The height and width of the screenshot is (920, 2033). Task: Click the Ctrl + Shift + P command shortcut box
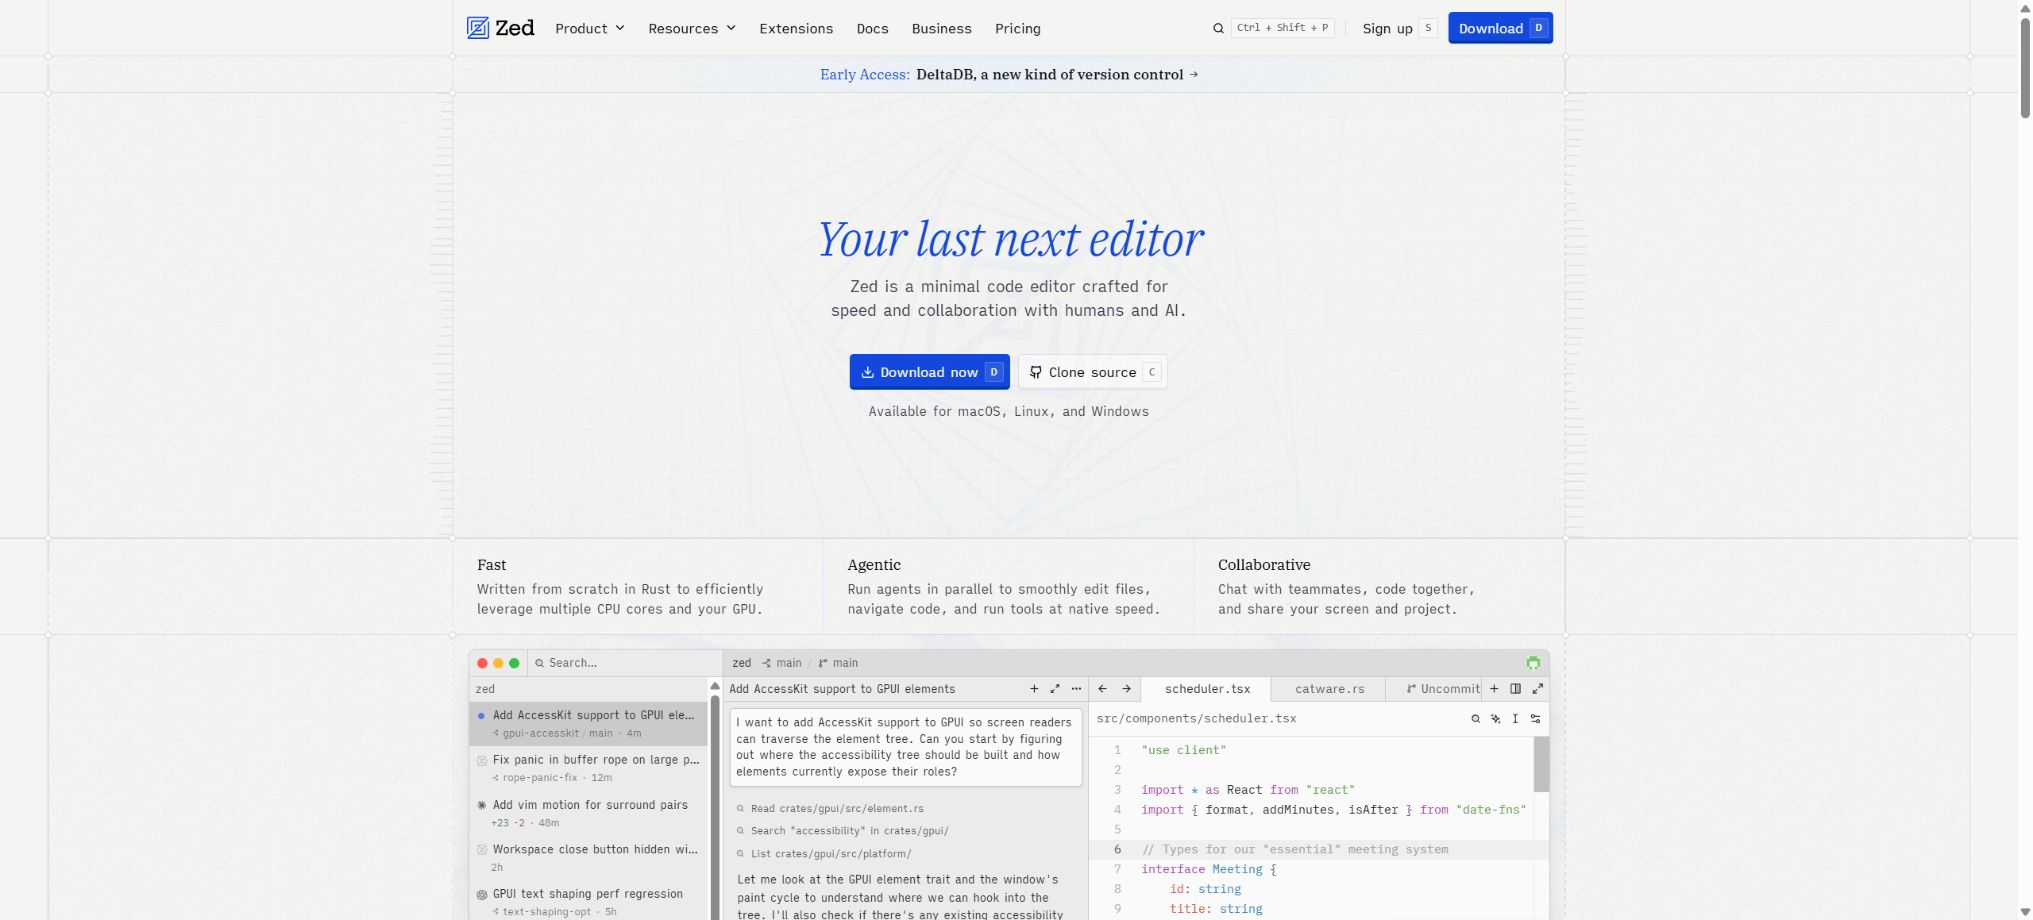coord(1282,28)
